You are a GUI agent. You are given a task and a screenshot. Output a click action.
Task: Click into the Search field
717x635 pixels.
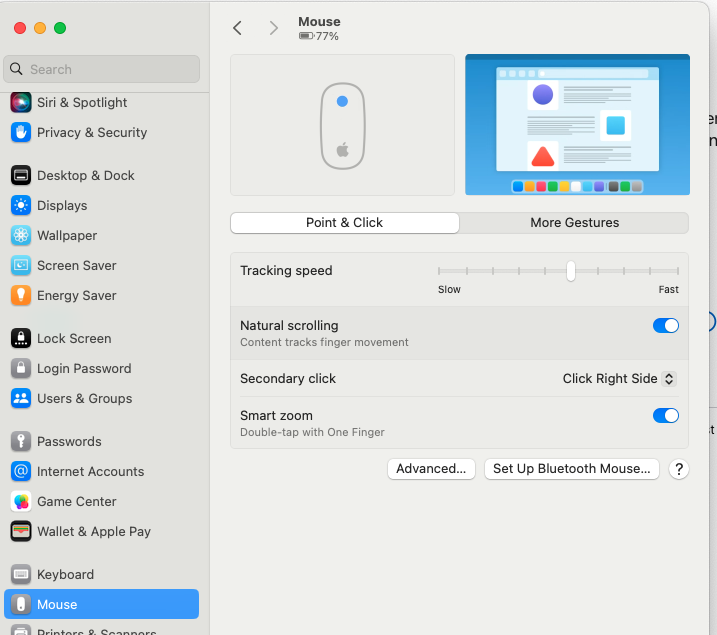(x=102, y=69)
